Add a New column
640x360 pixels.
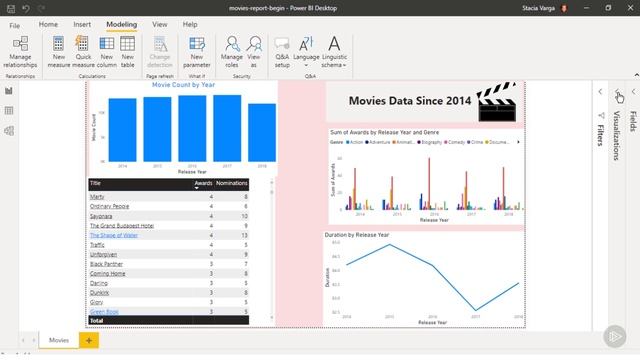point(107,52)
